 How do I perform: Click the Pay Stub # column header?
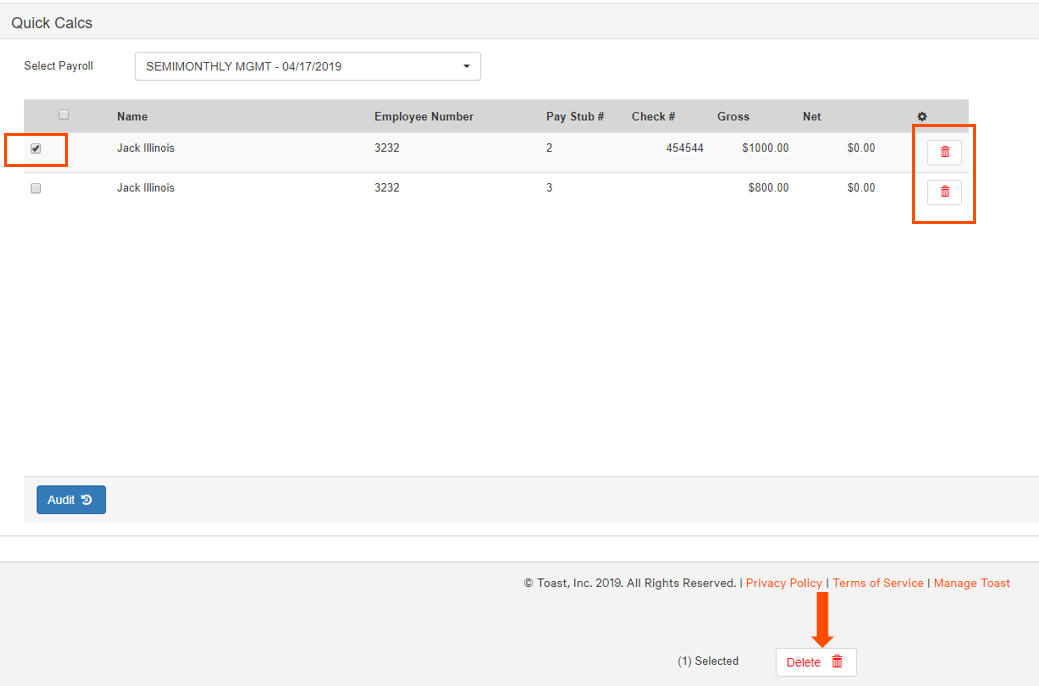click(574, 116)
